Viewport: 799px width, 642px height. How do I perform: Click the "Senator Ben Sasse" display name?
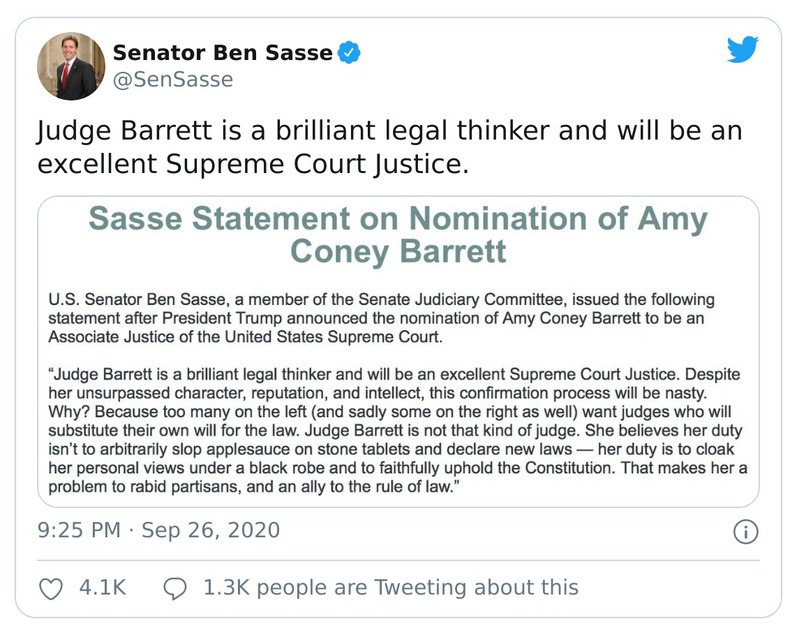point(222,52)
